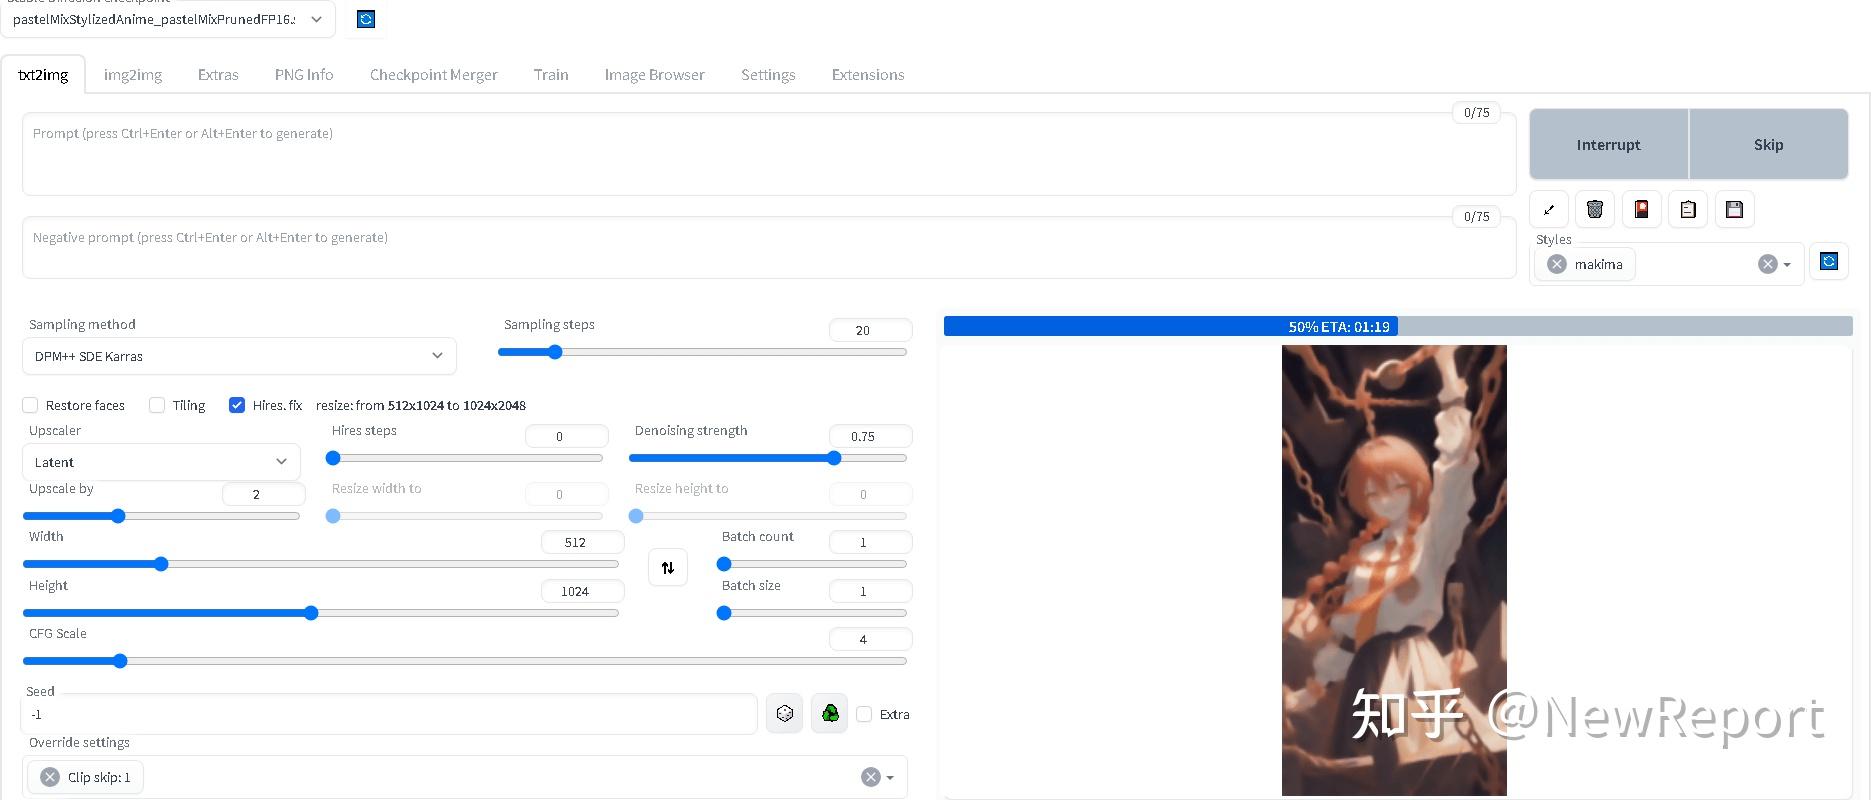Click the clipboard apply-styles icon

tap(1688, 209)
